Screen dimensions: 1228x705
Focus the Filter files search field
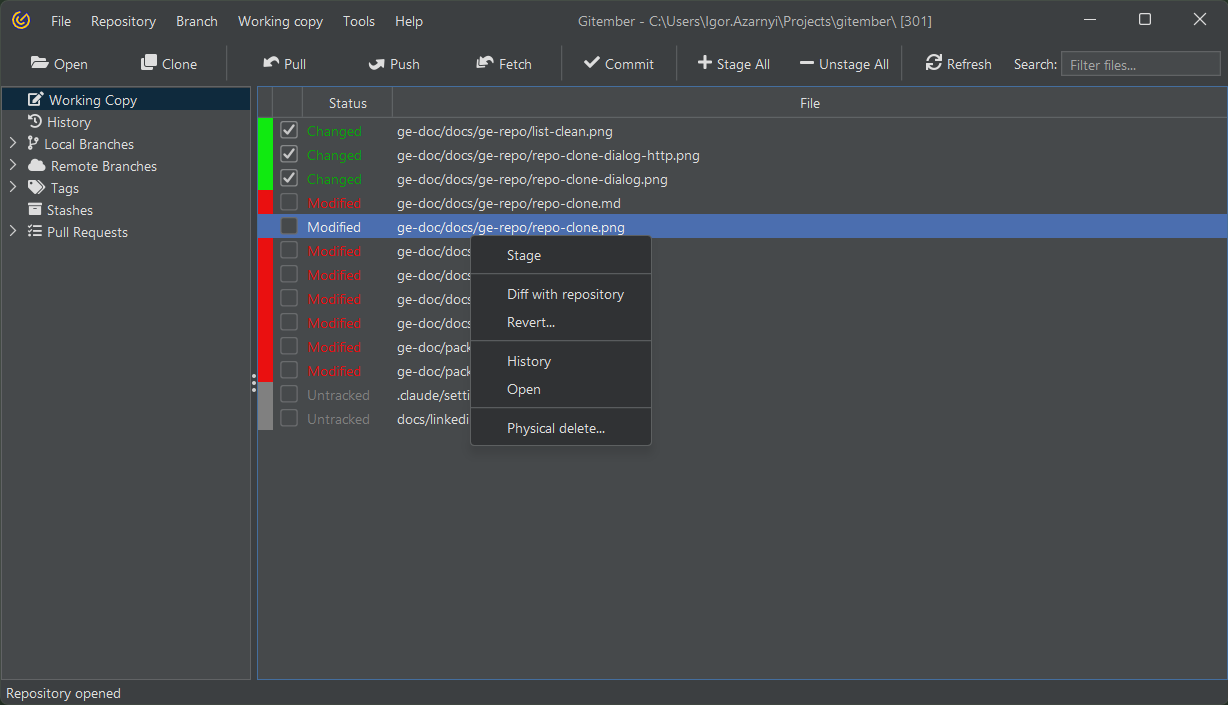click(1140, 64)
